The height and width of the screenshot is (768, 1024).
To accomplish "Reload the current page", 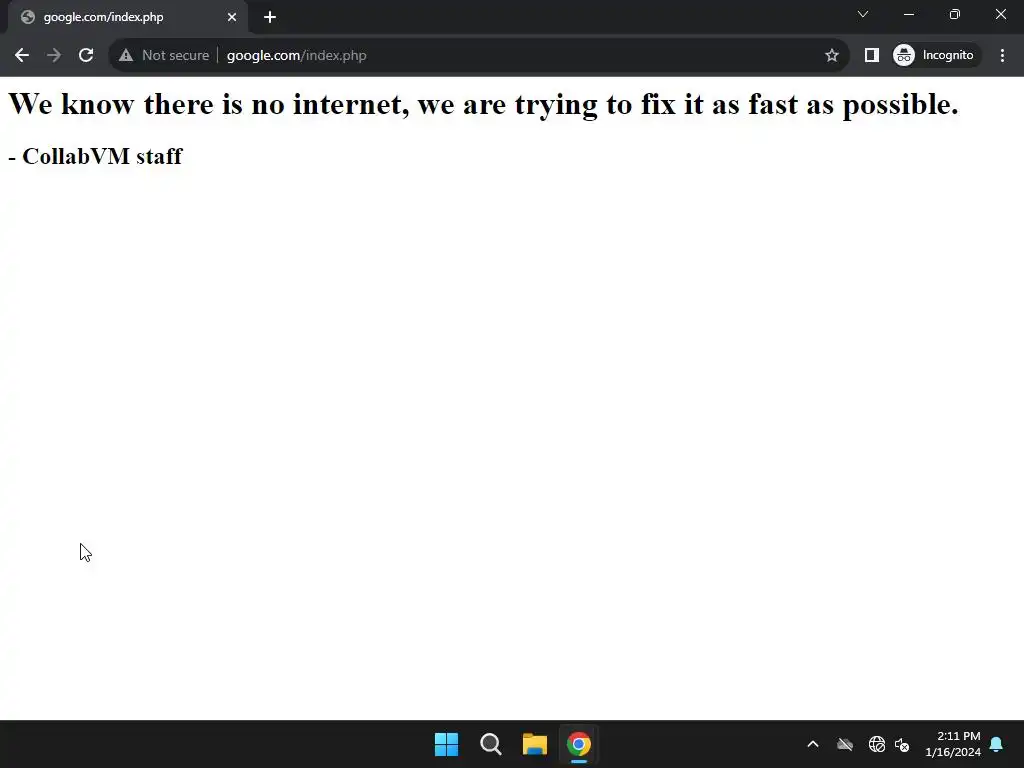I will pyautogui.click(x=86, y=56).
